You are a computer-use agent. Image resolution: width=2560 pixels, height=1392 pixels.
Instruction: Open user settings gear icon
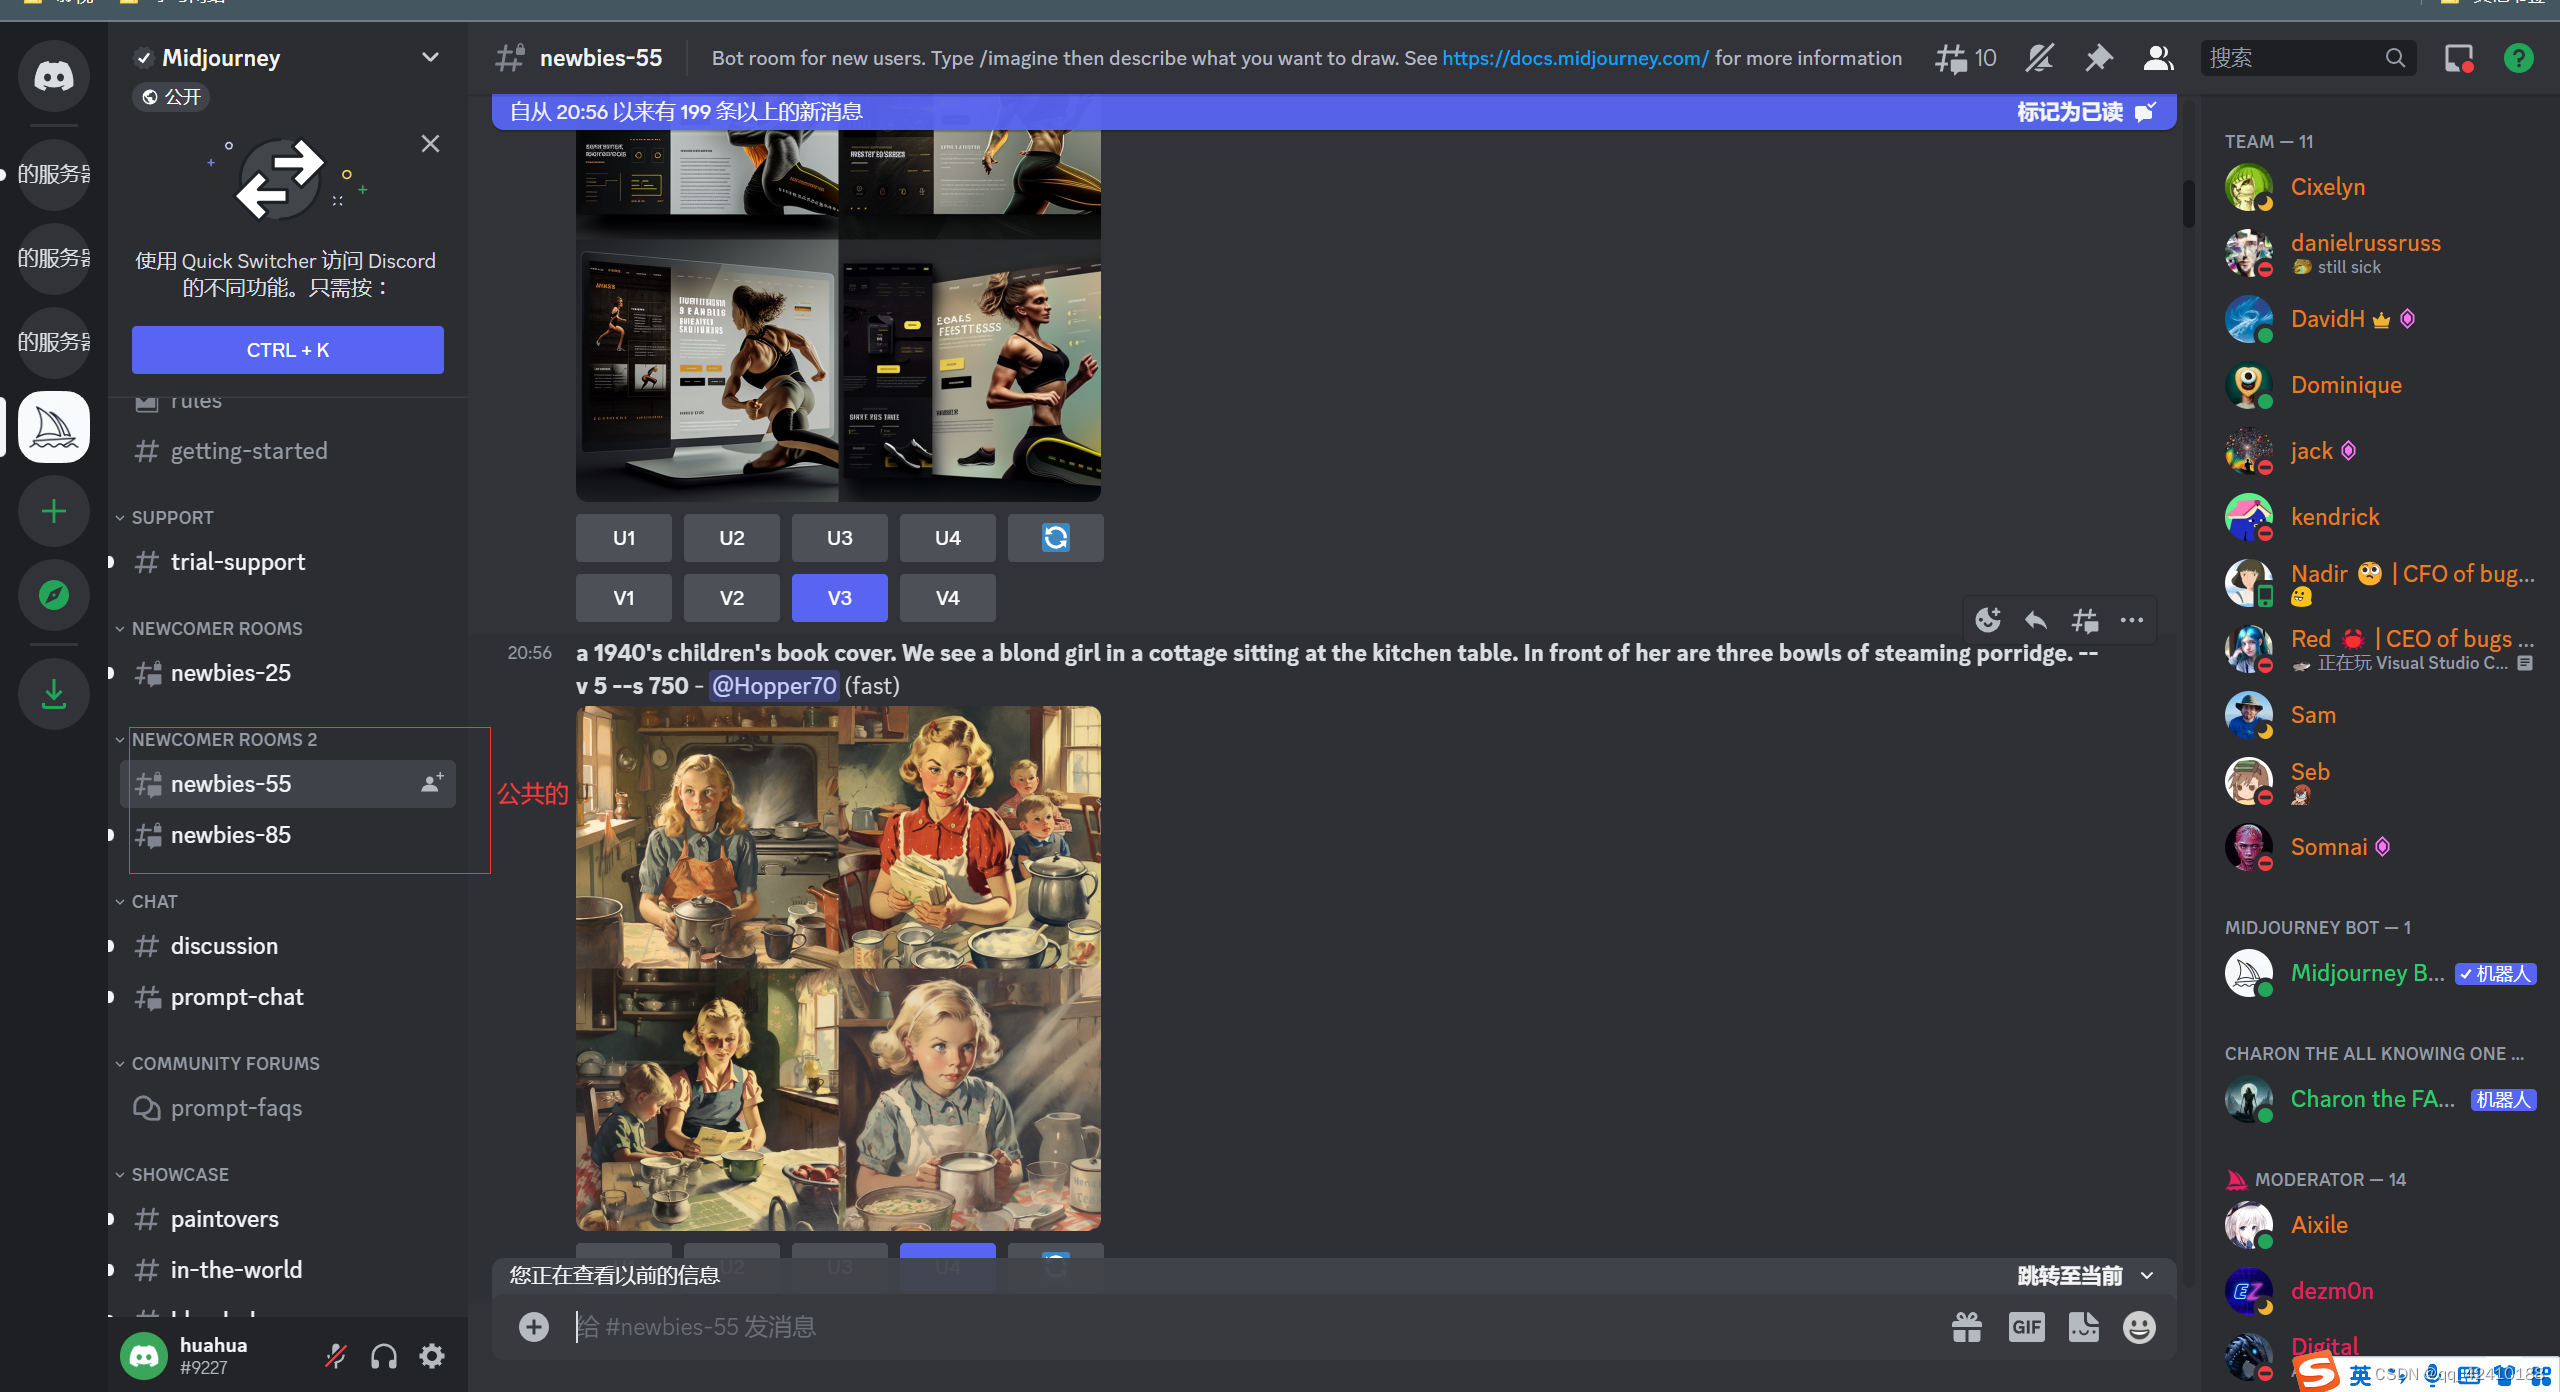(x=432, y=1356)
